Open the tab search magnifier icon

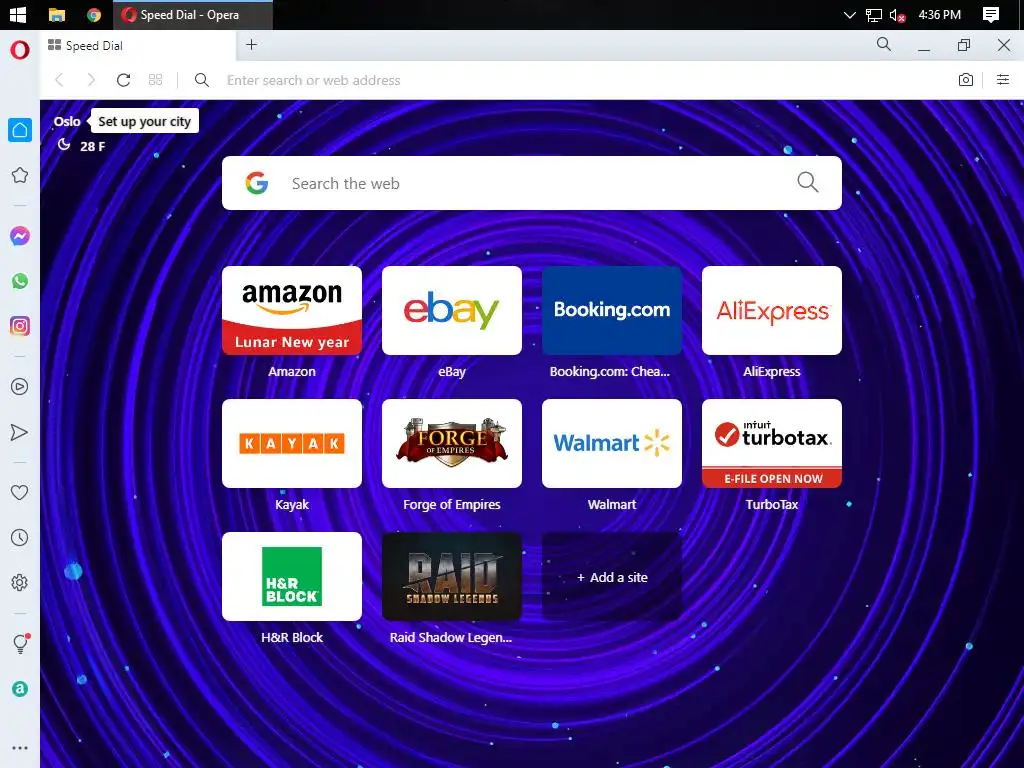pos(884,44)
